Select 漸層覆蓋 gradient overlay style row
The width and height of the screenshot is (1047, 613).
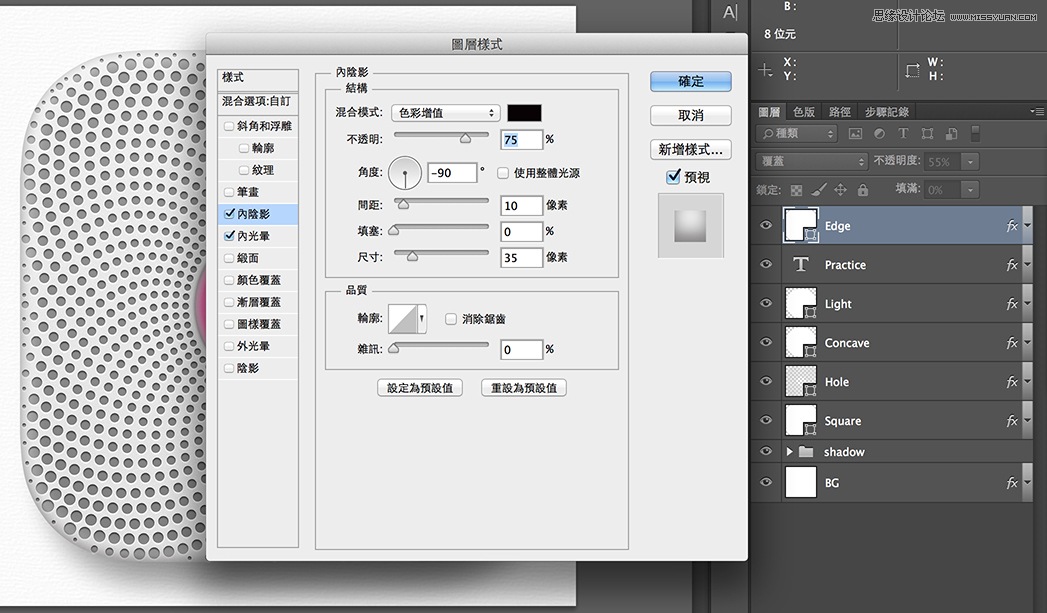point(258,302)
